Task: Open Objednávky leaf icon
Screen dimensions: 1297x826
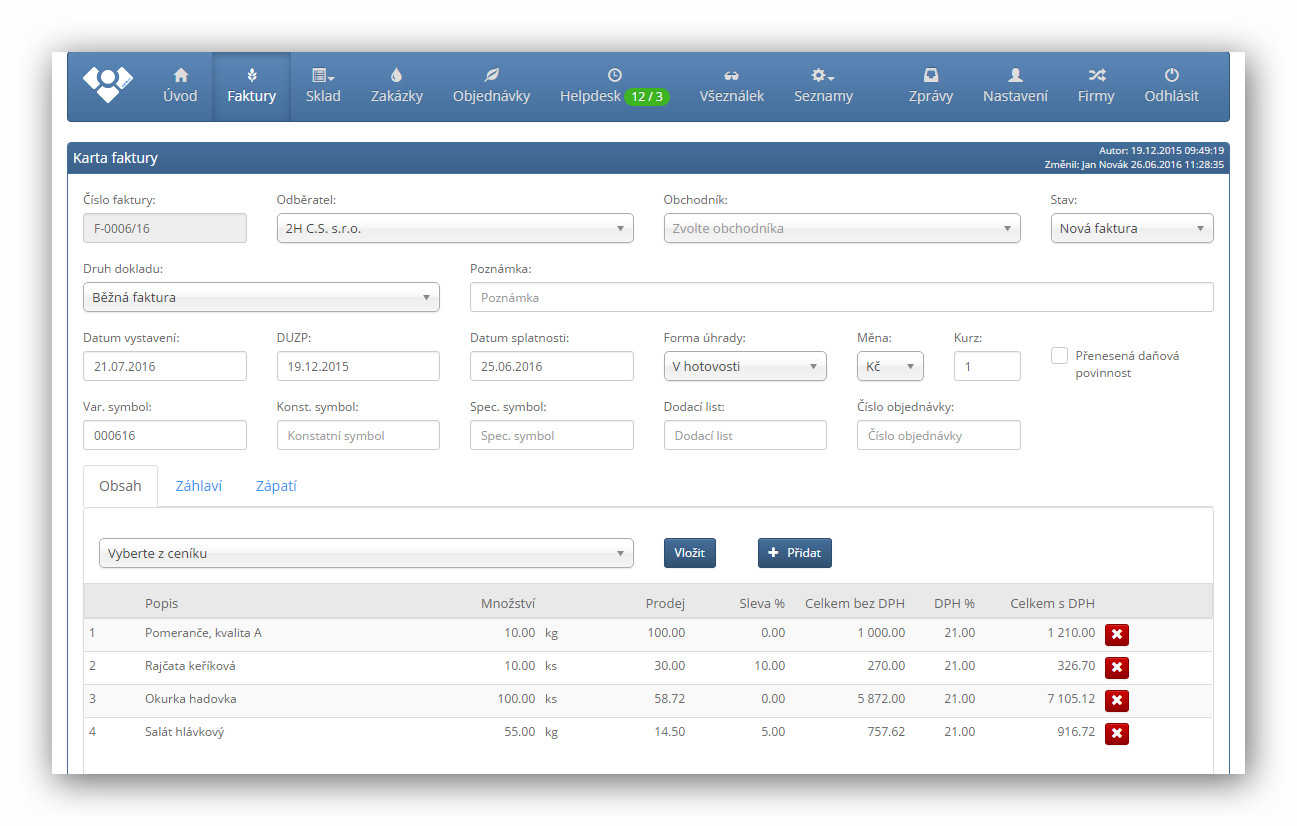Action: [491, 75]
